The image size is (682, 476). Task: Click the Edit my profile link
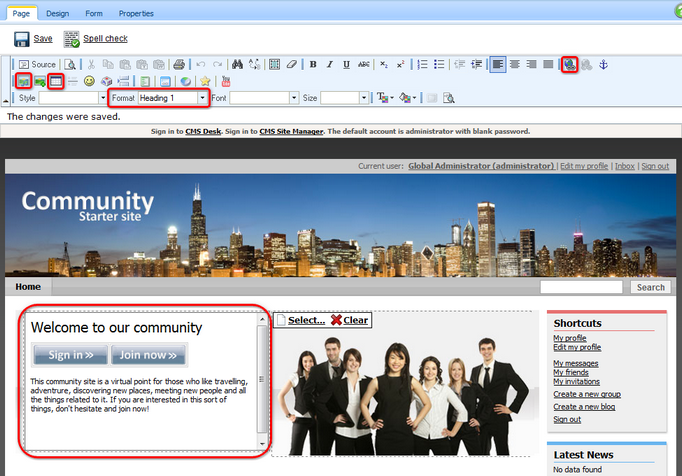click(x=583, y=165)
